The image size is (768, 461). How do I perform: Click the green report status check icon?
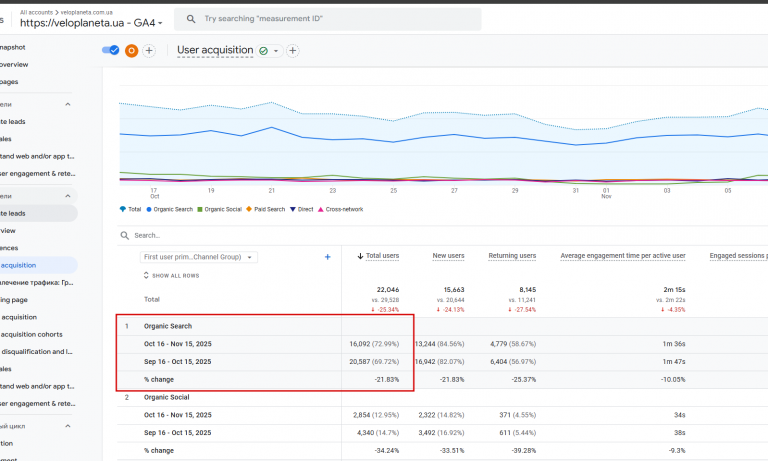tap(264, 51)
